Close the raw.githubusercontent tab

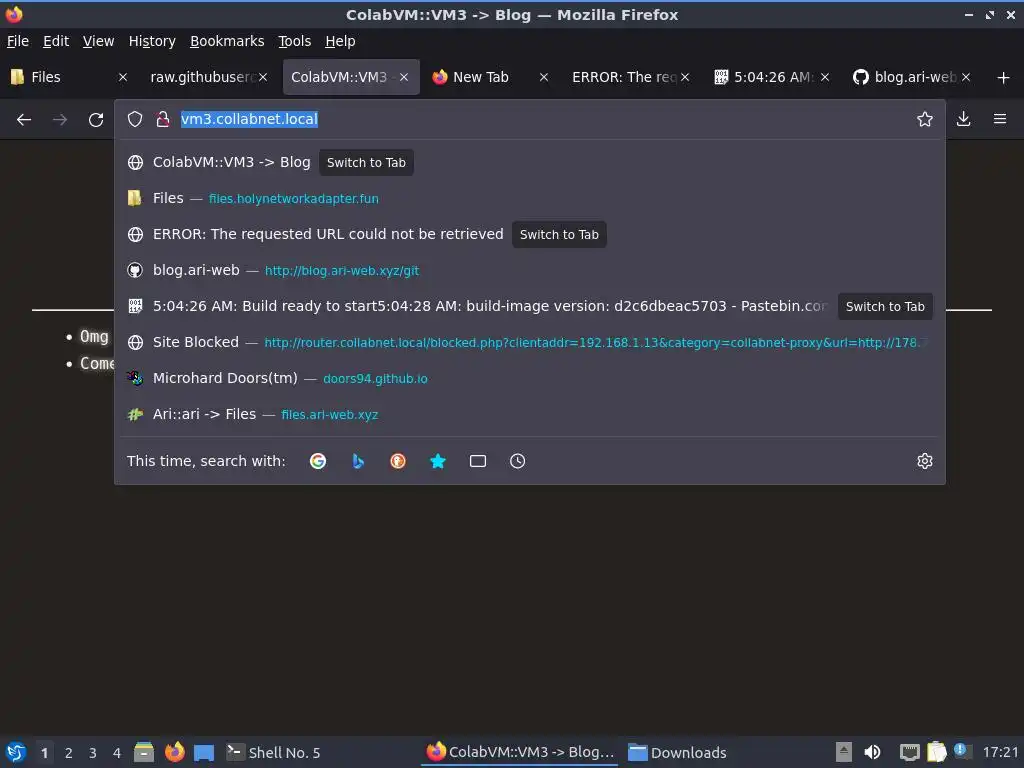(263, 77)
